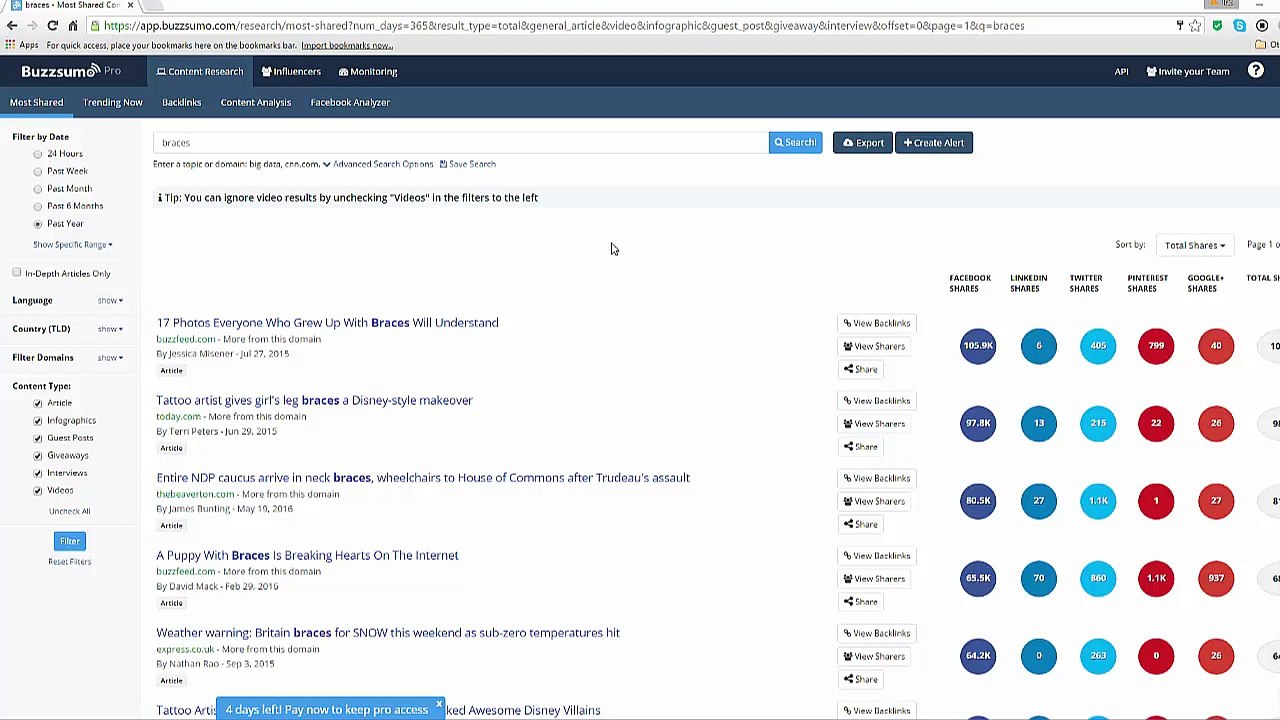Click Facebook shares bubble showing 64.2K
The width and height of the screenshot is (1280, 720).
click(978, 656)
